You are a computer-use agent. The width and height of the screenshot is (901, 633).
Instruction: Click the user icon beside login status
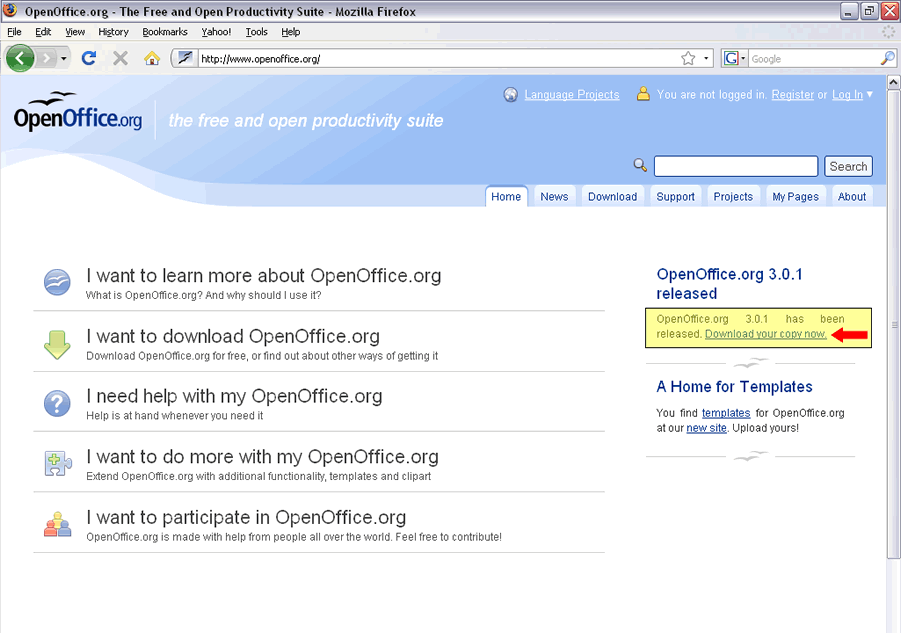click(643, 94)
